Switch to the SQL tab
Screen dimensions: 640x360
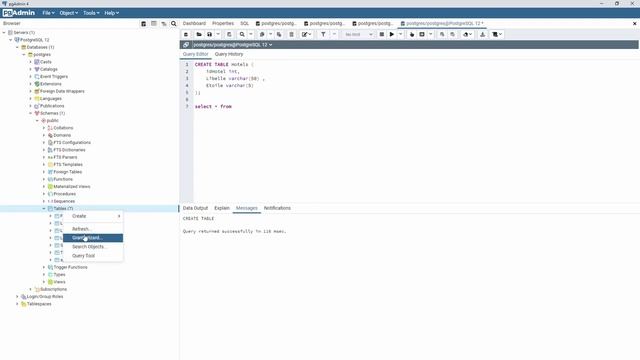[244, 24]
